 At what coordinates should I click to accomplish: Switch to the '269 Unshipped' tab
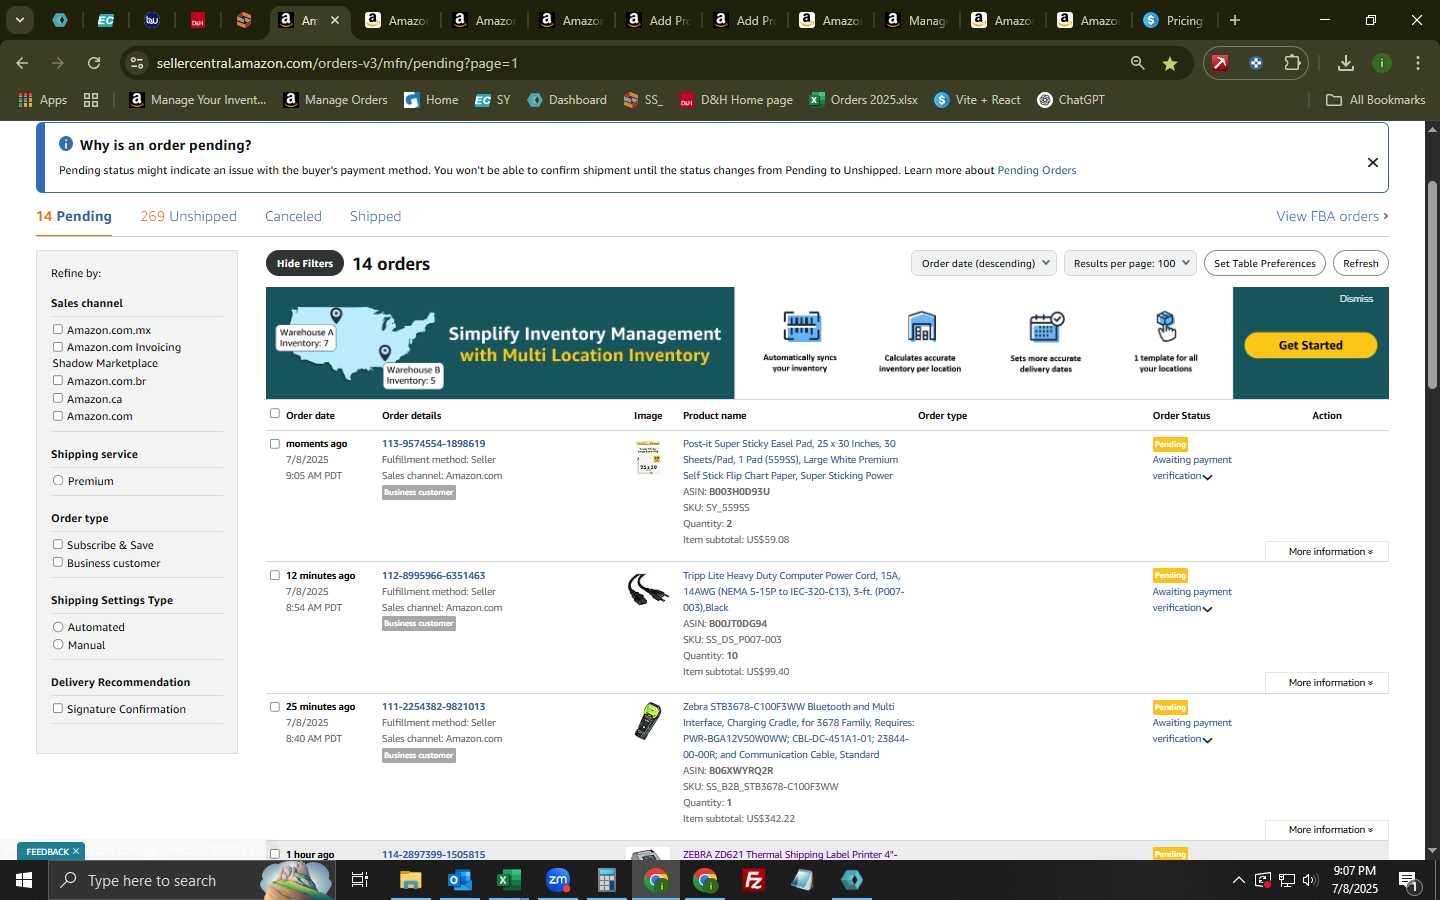tap(188, 216)
